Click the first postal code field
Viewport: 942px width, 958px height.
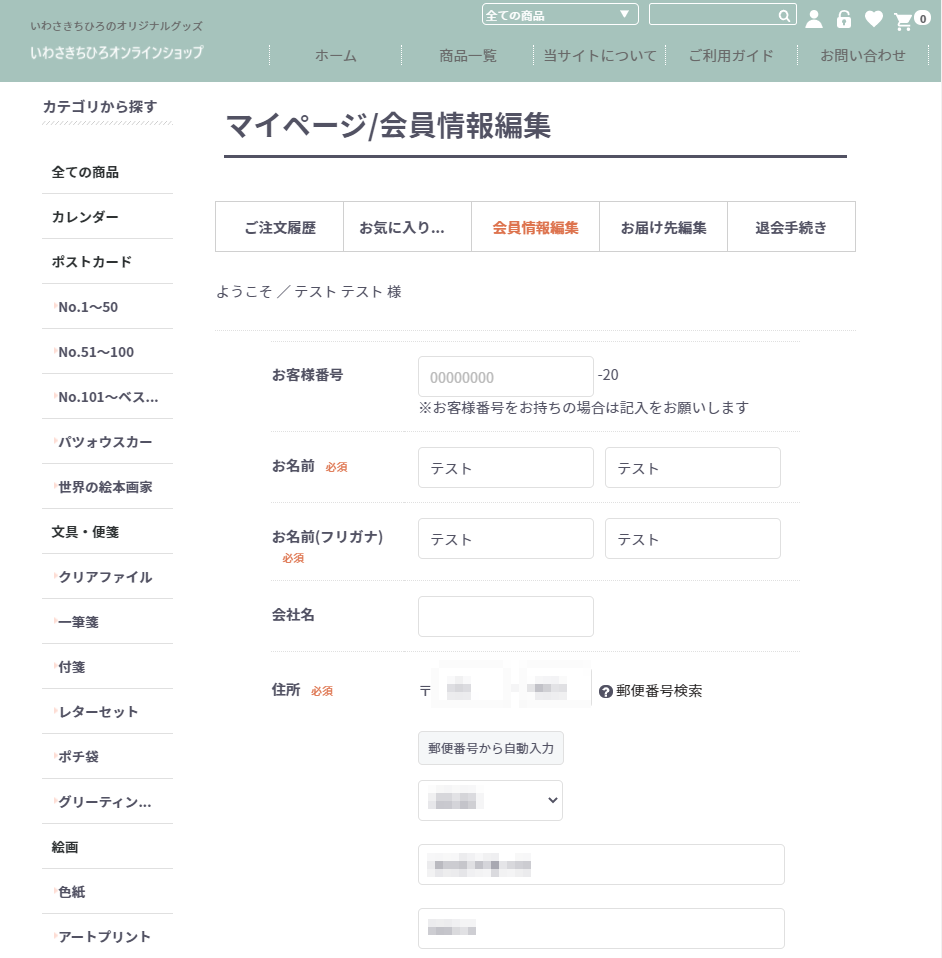click(470, 688)
